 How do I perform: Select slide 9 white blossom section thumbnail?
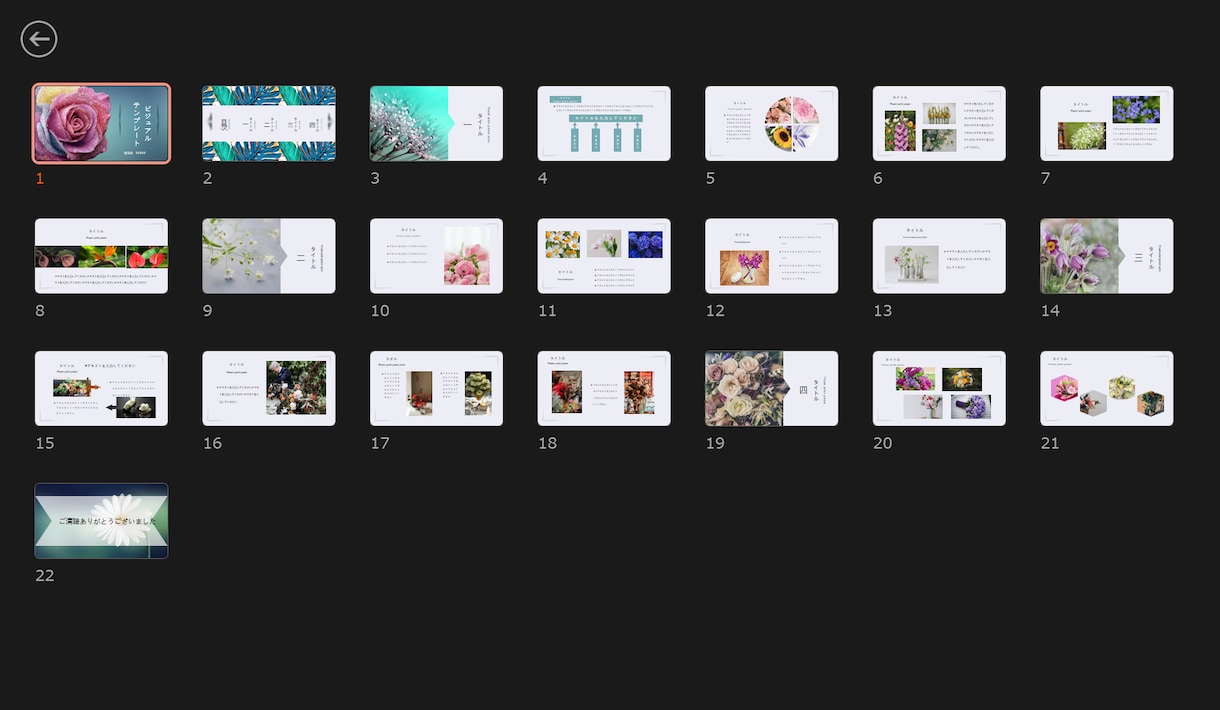pyautogui.click(x=269, y=256)
